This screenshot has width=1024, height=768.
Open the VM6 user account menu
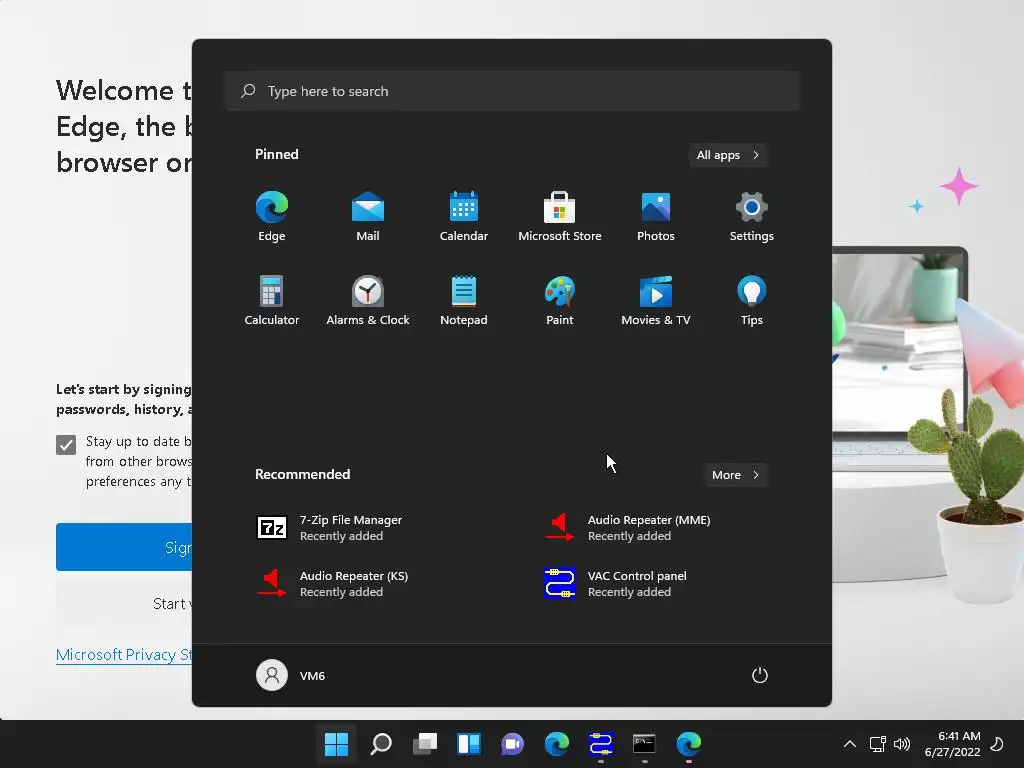tap(291, 675)
